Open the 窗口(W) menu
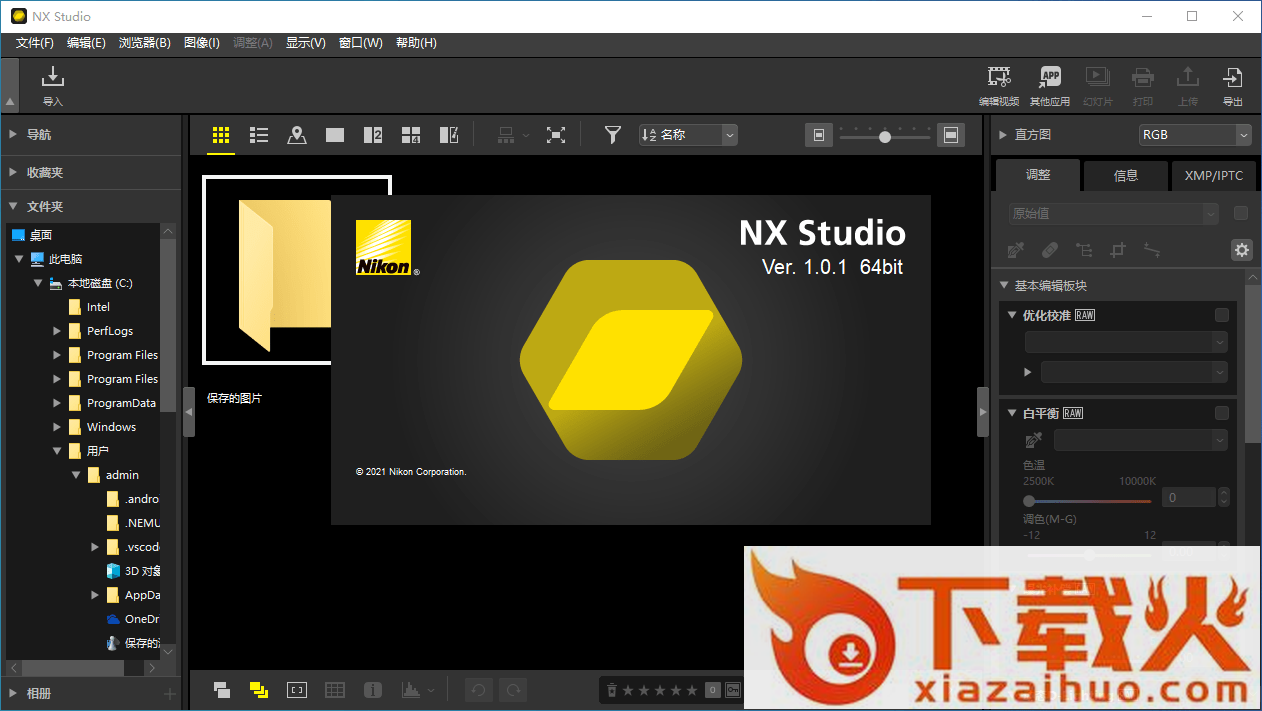This screenshot has width=1262, height=711. click(361, 43)
